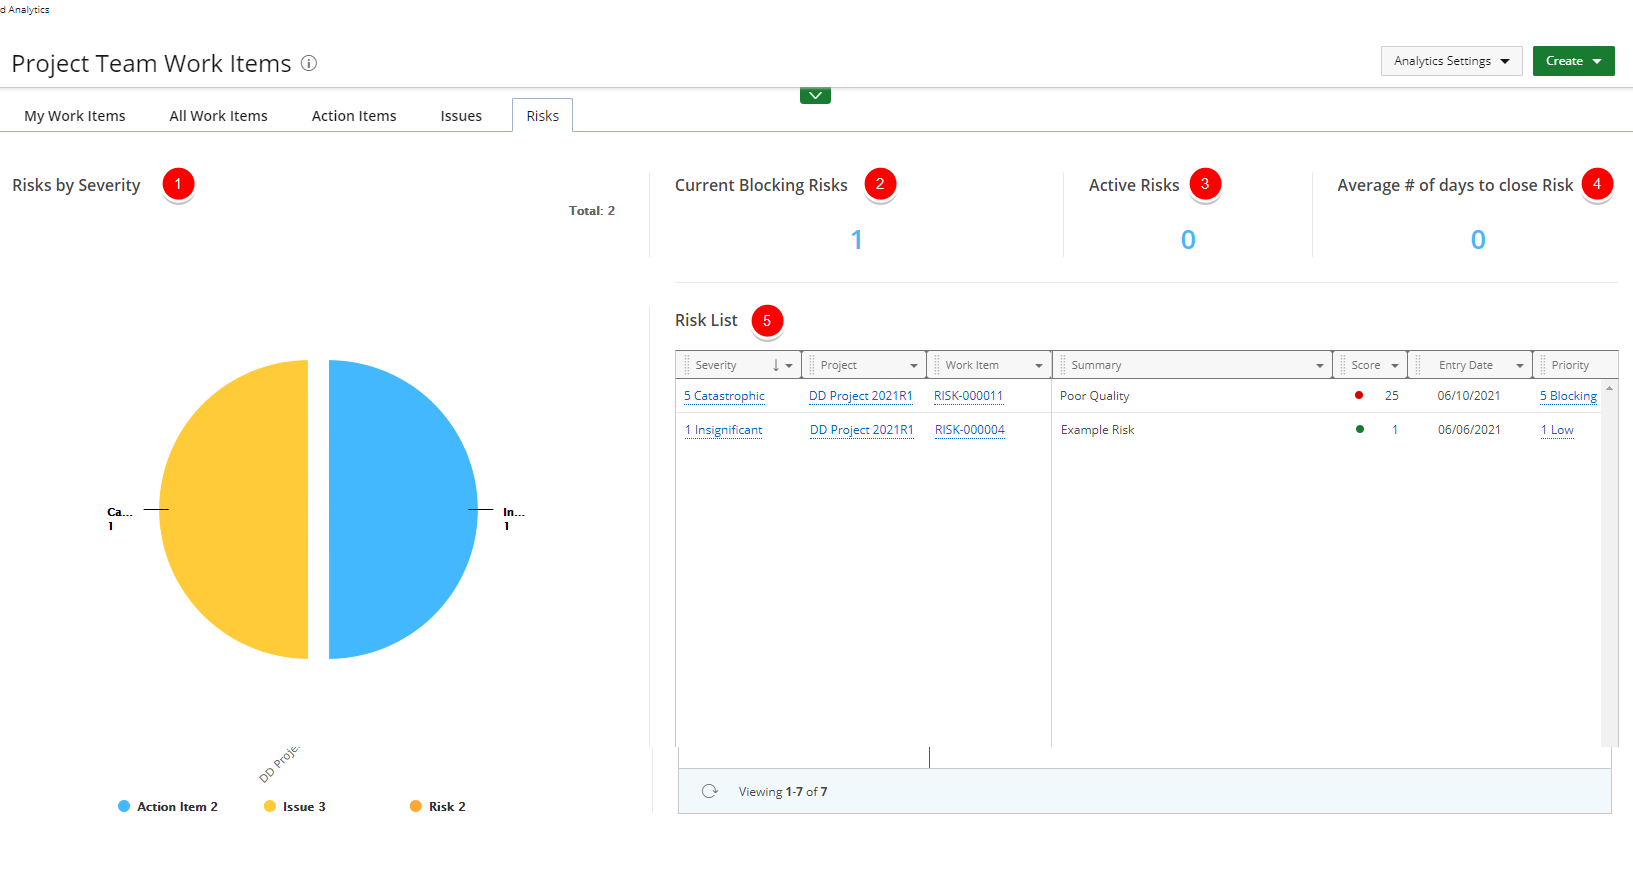
Task: Switch to the Issues tab
Action: (x=461, y=116)
